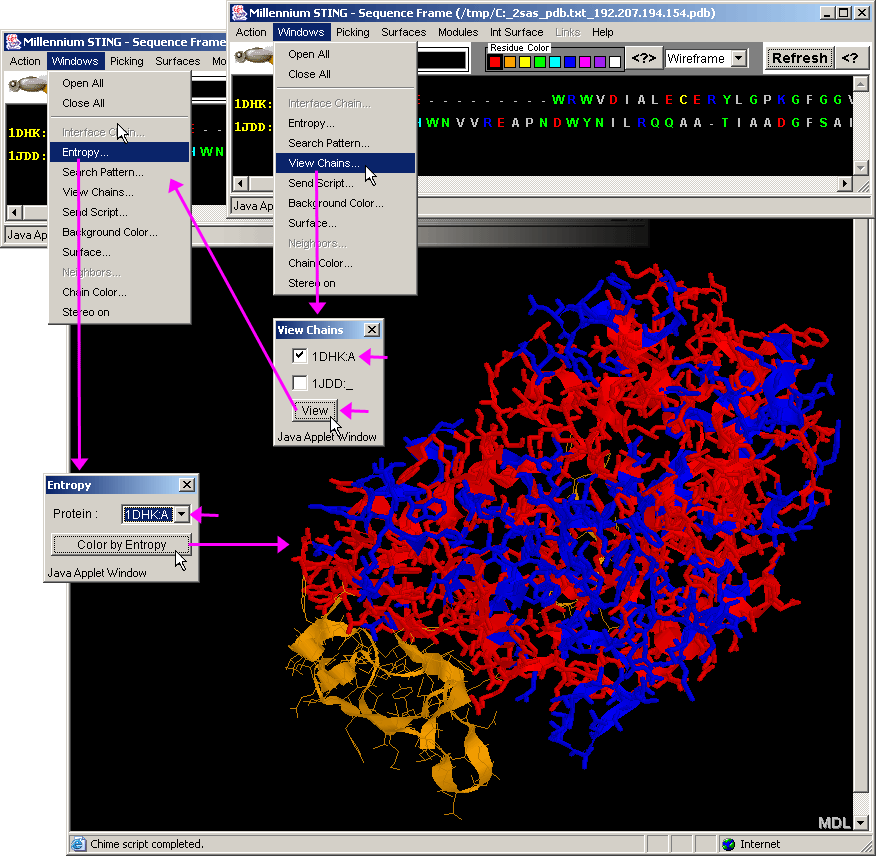
Task: Open the Modules menu
Action: 458,32
